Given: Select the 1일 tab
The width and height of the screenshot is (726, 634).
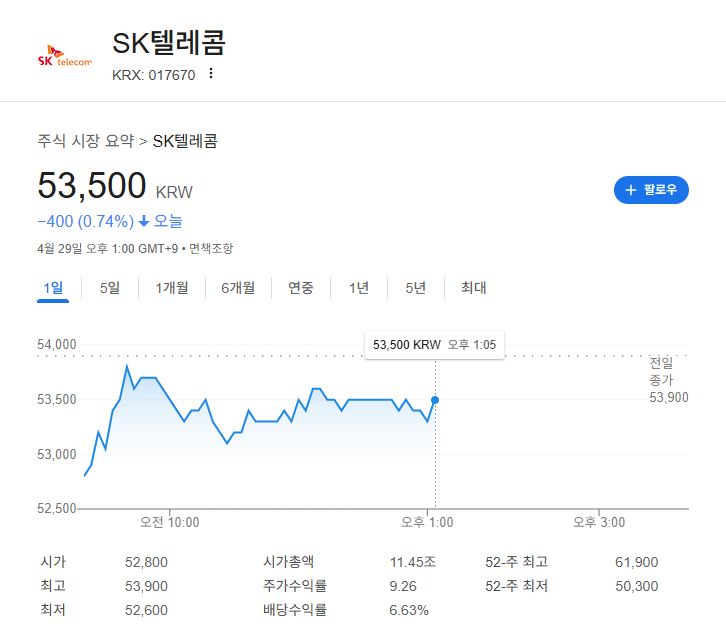Looking at the screenshot, I should 53,288.
